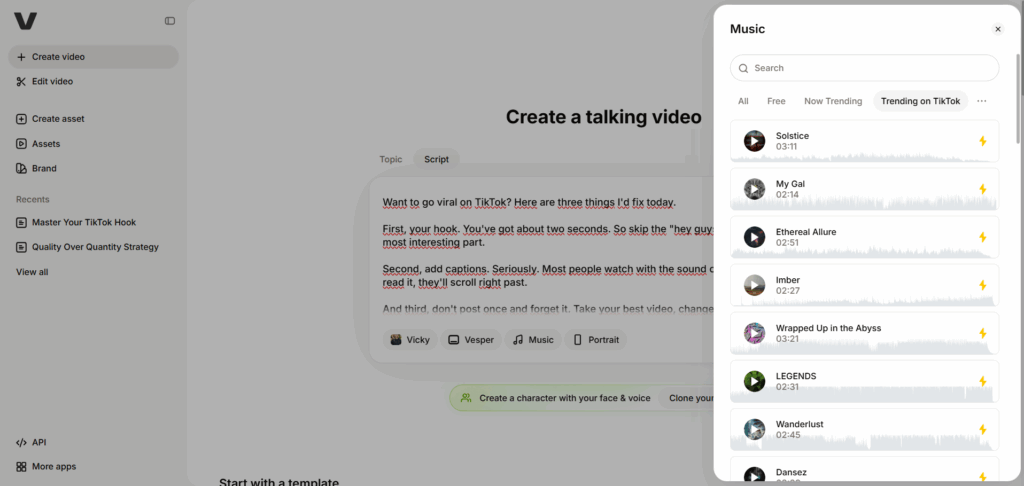This screenshot has height=486, width=1024.
Task: Switch to the Free music filter
Action: pyautogui.click(x=776, y=101)
